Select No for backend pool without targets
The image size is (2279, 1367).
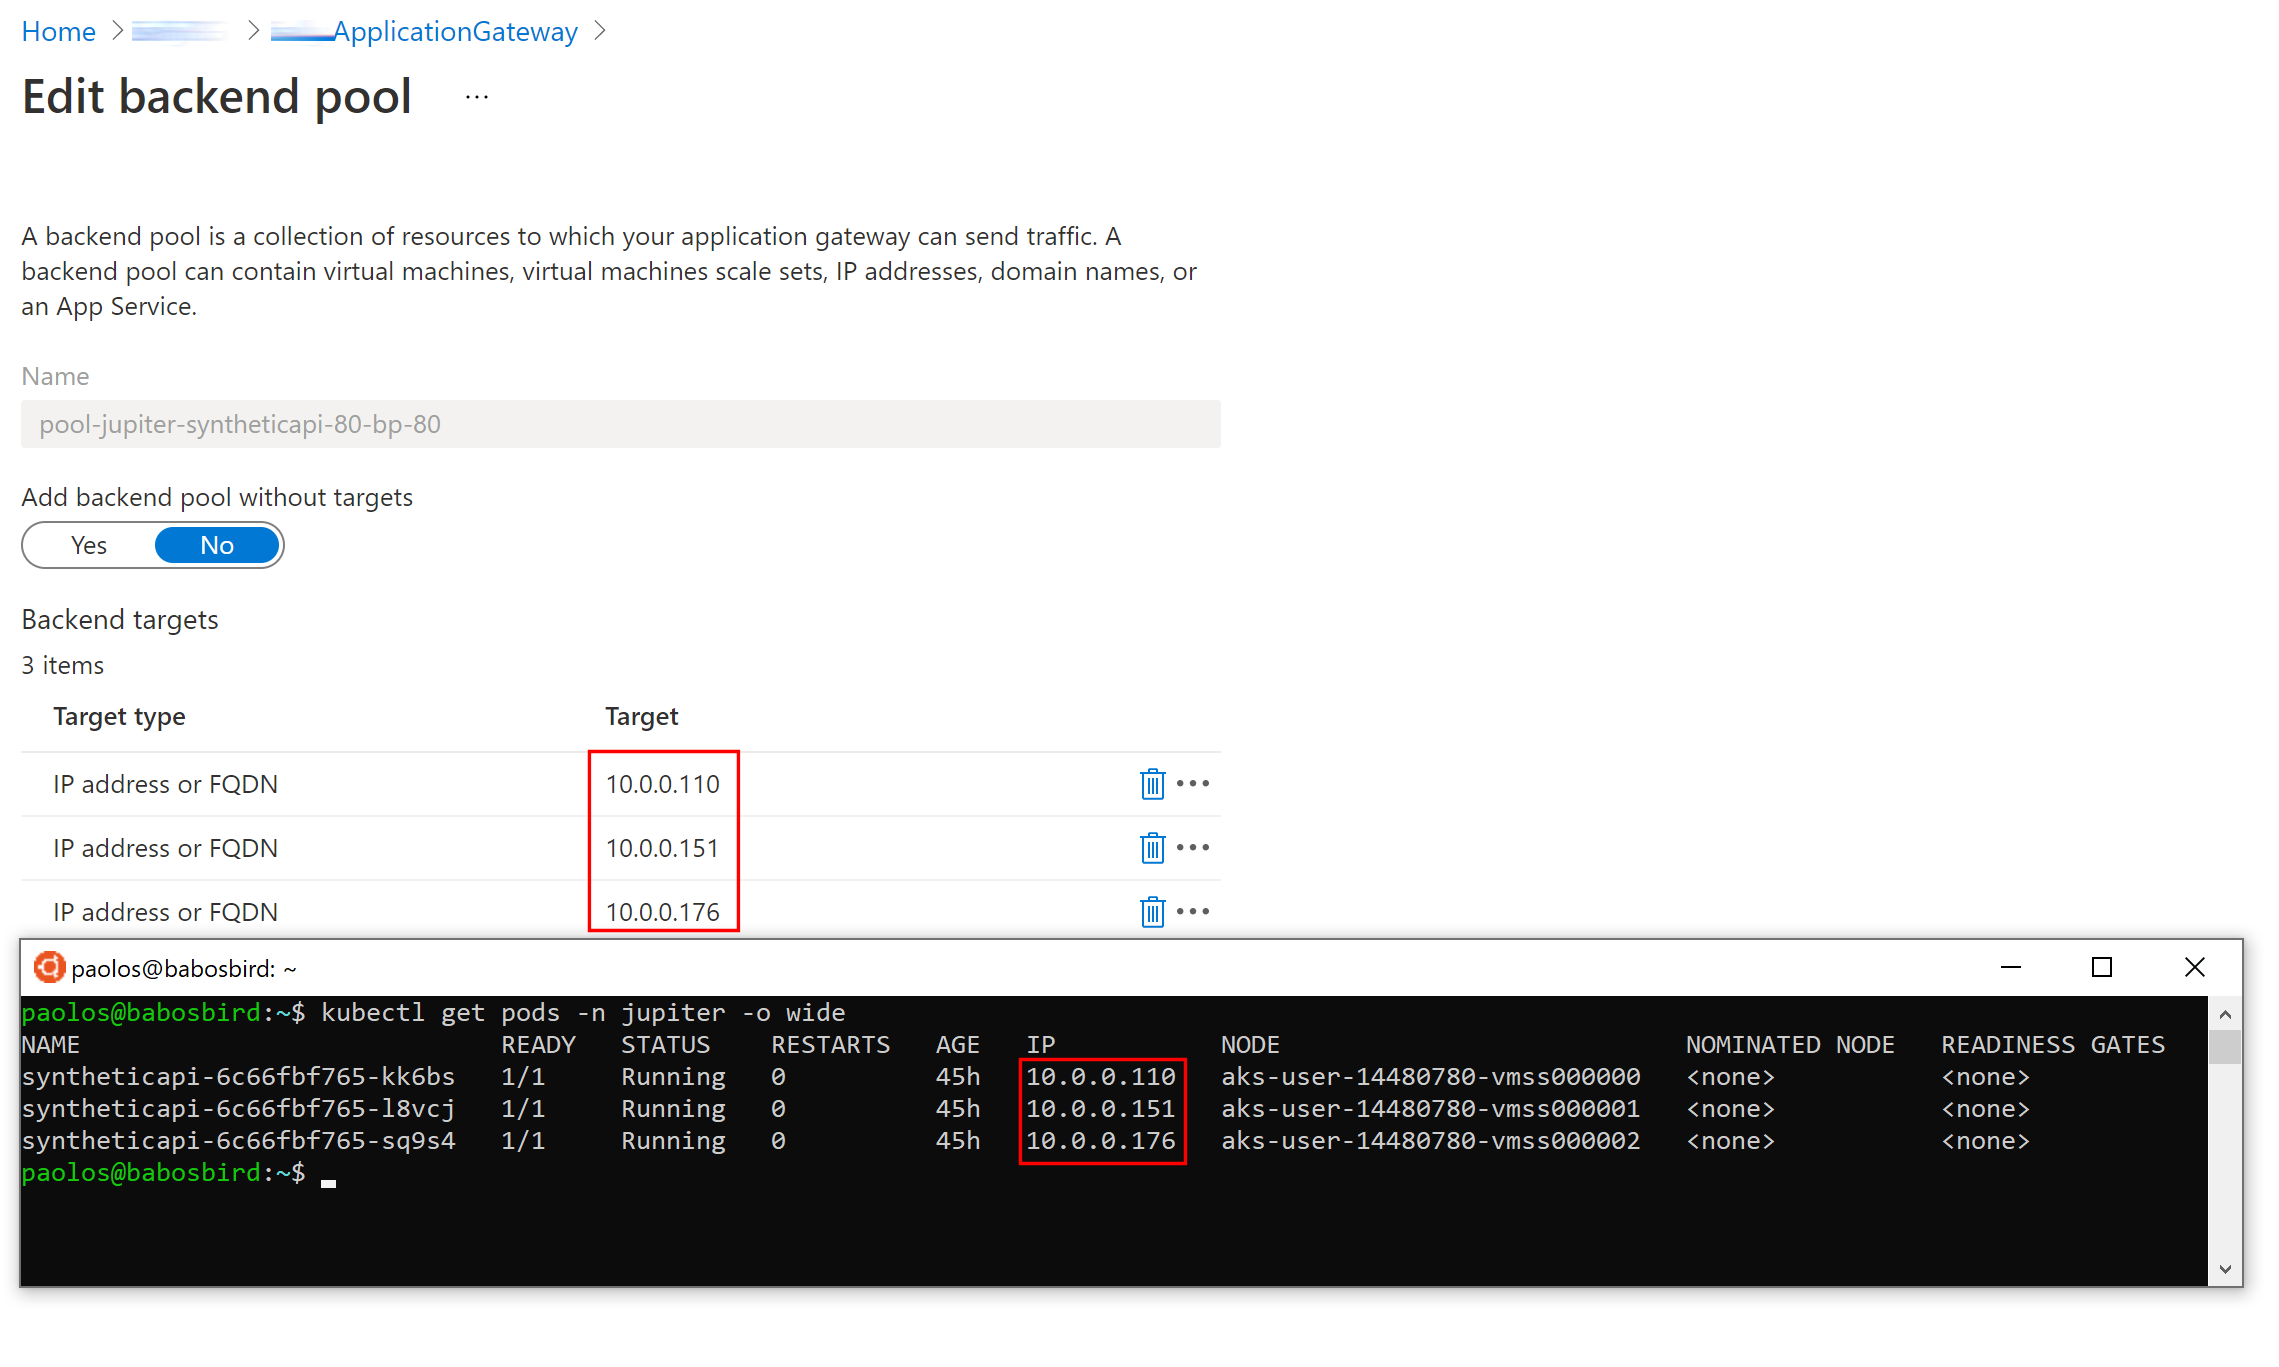click(217, 545)
